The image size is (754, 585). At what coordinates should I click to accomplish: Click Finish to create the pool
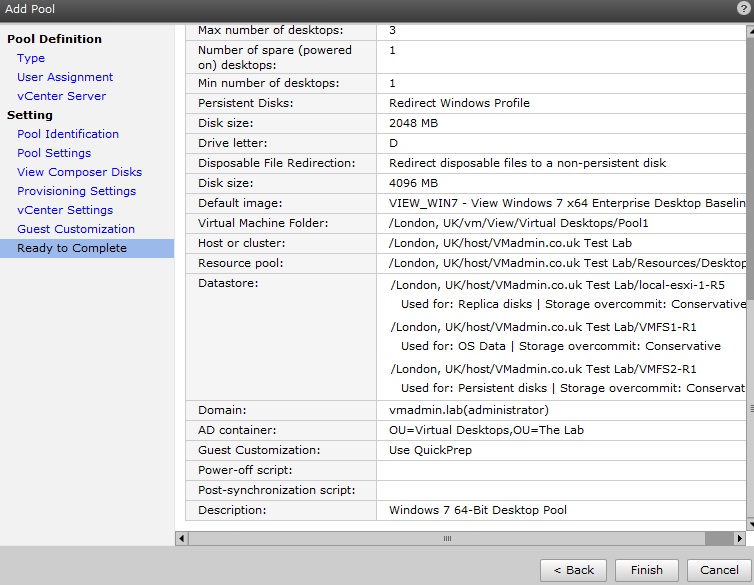[x=647, y=570]
